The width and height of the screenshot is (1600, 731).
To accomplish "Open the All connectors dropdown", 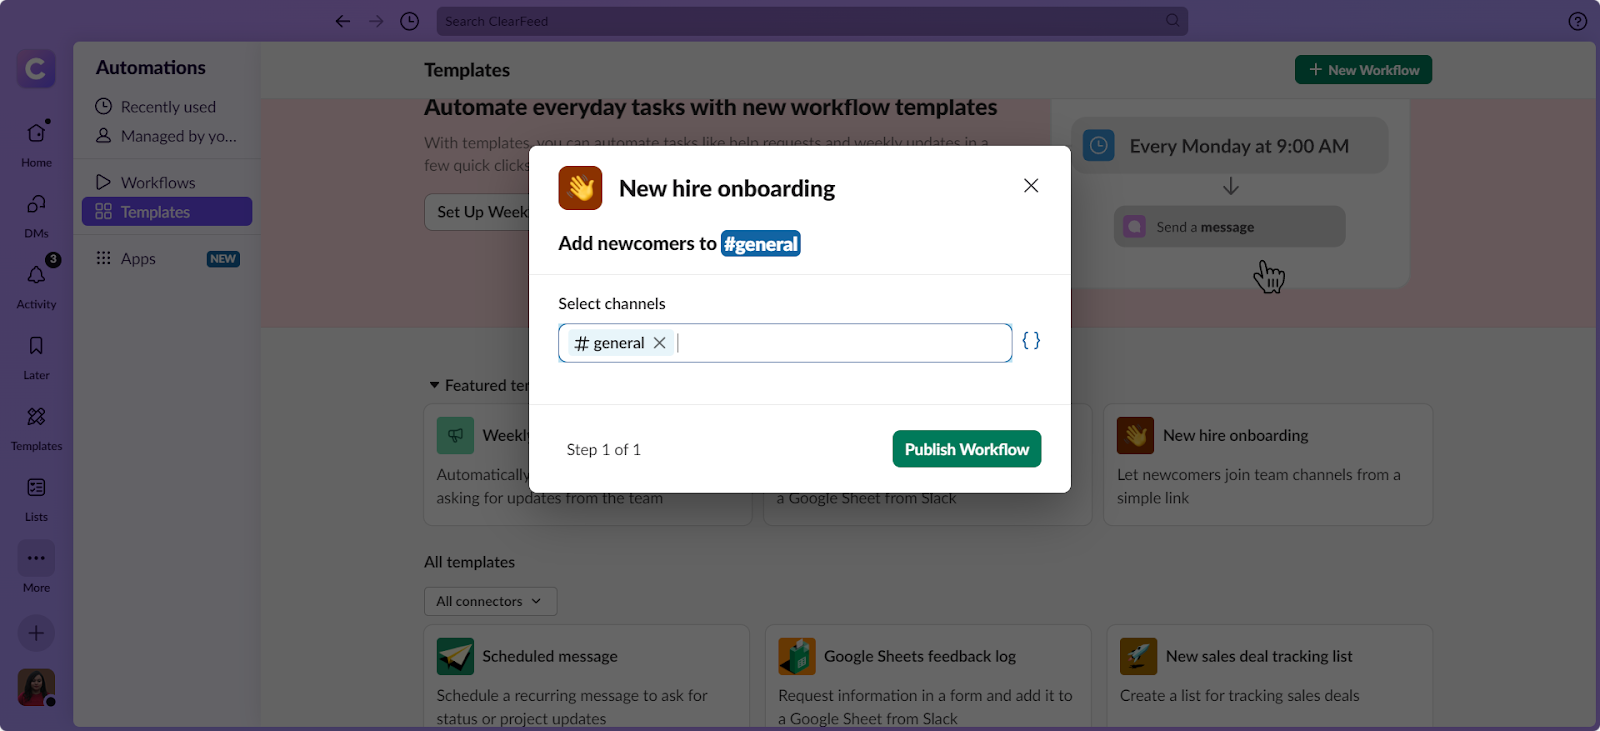I will 490,601.
